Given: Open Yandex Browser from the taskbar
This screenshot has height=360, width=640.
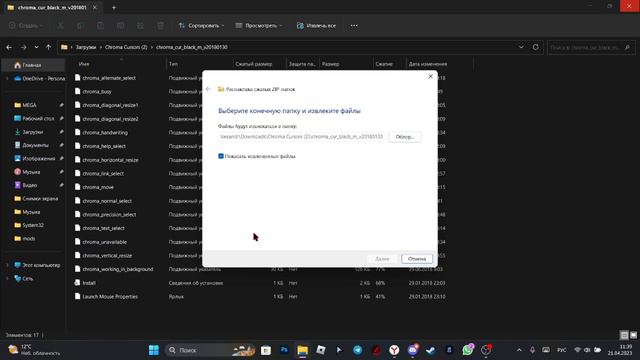Looking at the screenshot, I should coord(394,350).
